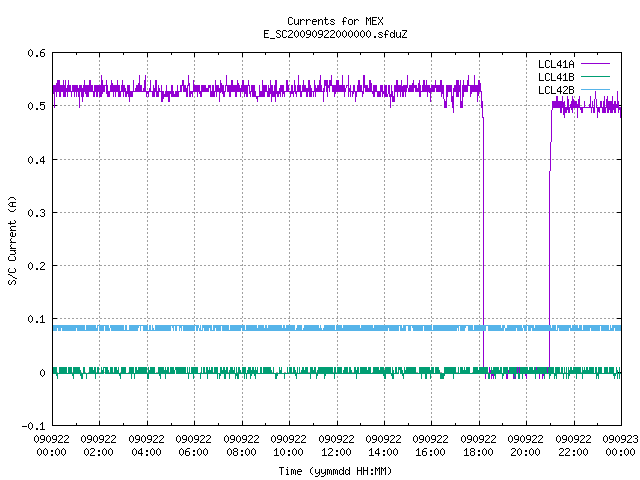
Task: Click the 090922 12:00 x-axis tick label
Action: (x=336, y=446)
